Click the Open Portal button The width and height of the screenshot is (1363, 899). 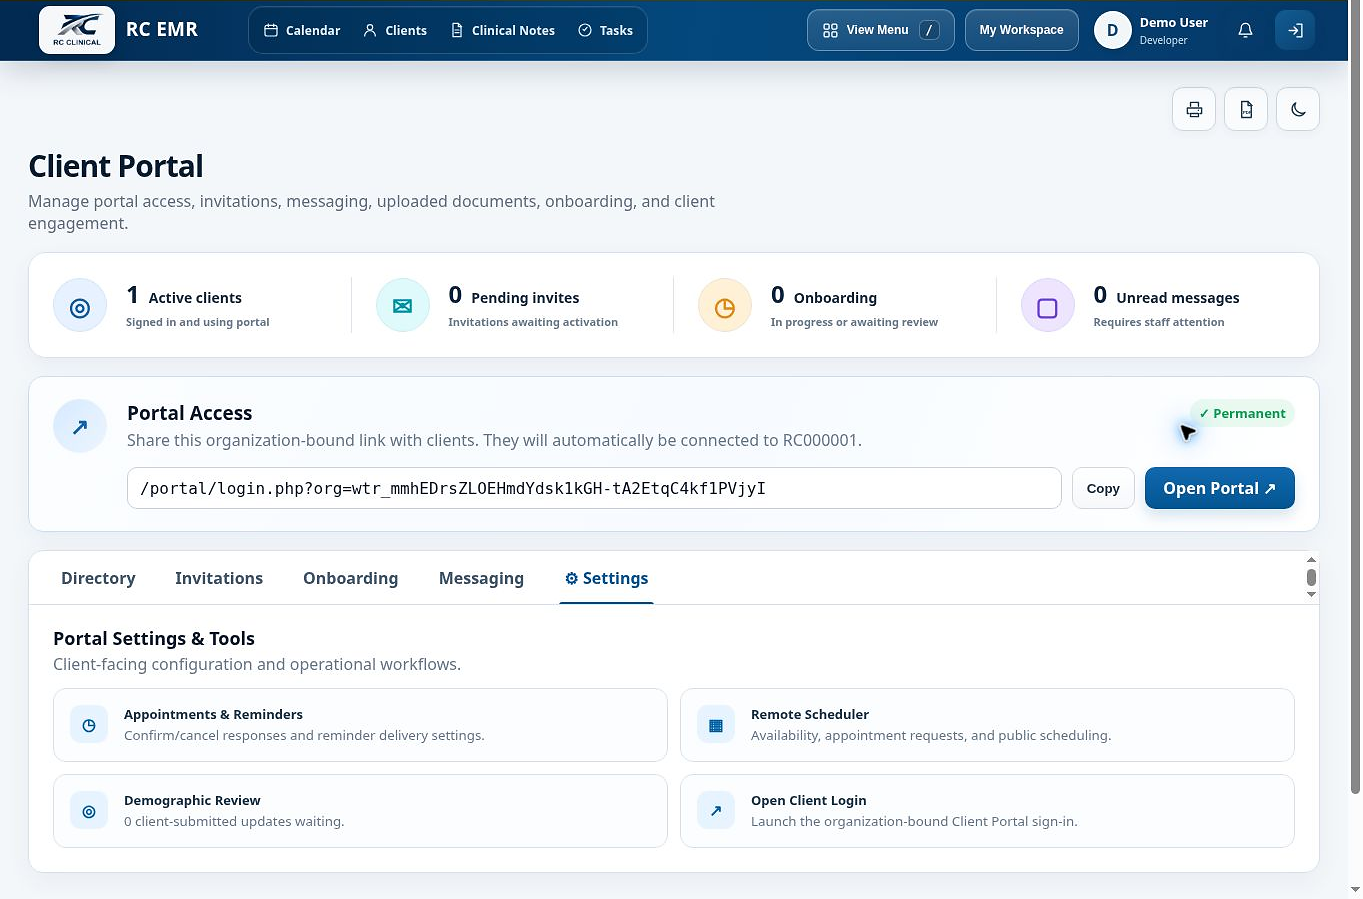[x=1220, y=488]
